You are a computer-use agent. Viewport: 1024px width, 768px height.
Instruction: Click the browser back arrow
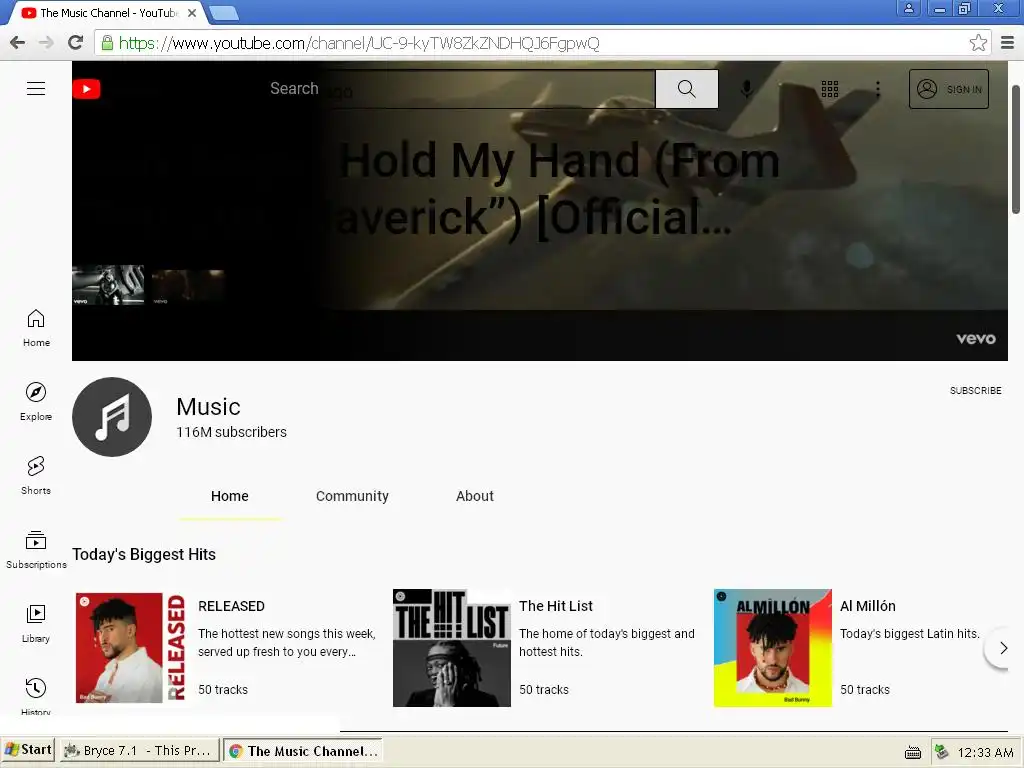click(18, 43)
